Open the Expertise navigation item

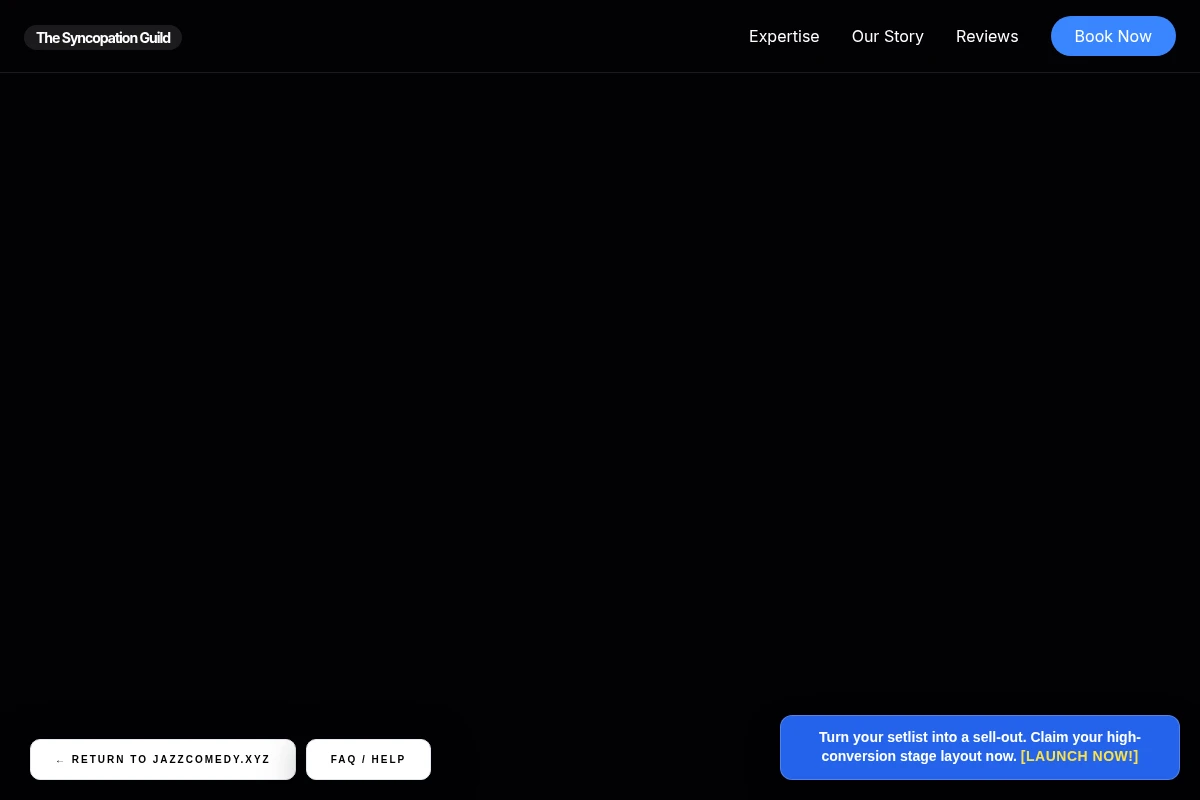[x=784, y=36]
